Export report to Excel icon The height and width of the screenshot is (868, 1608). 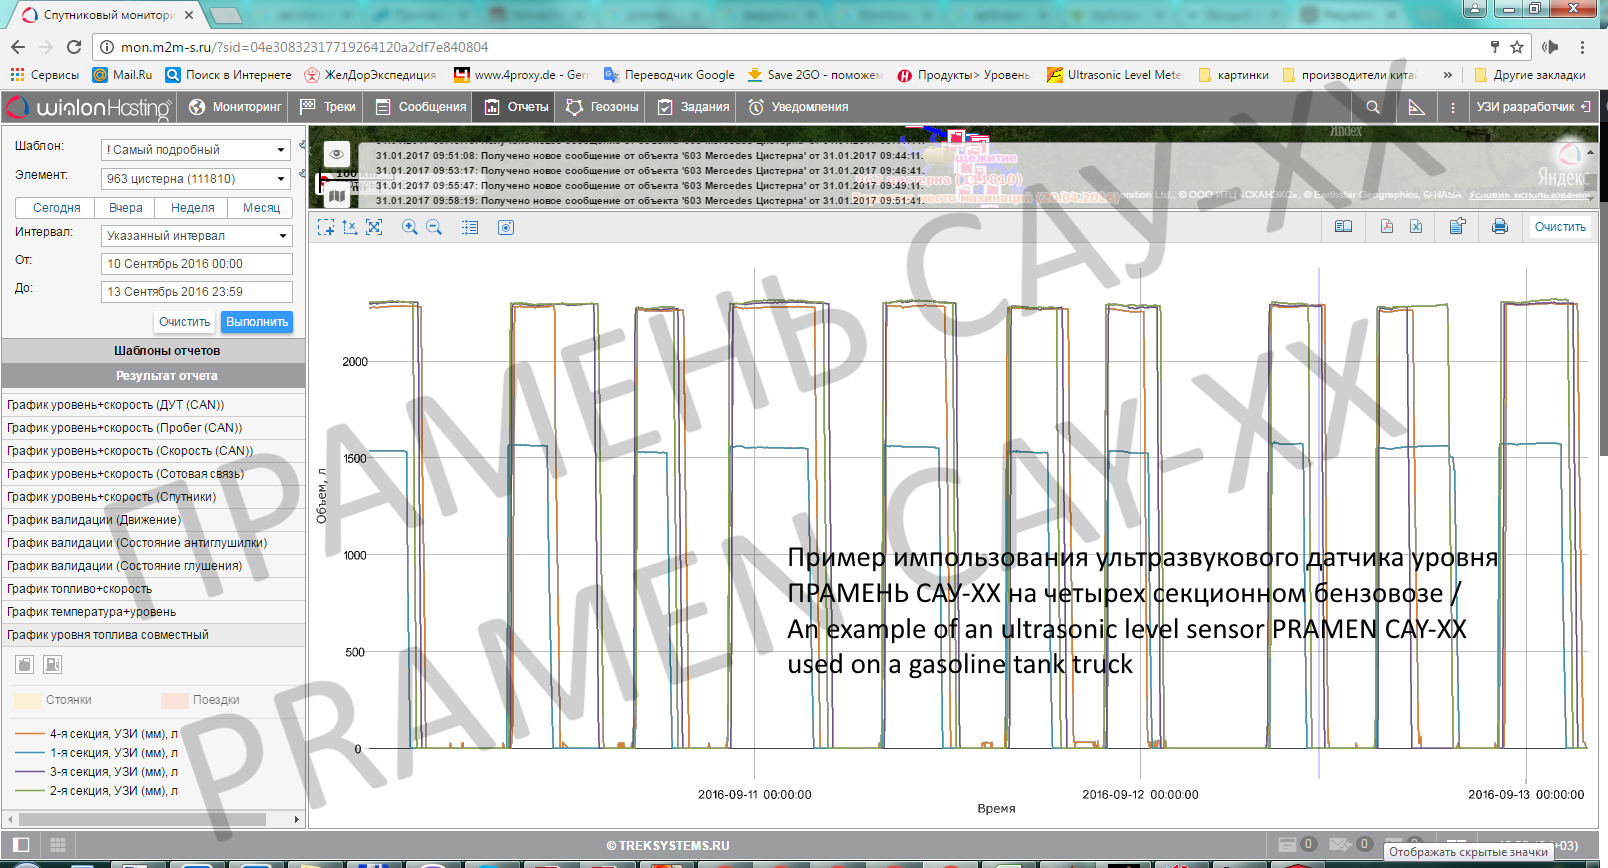(1416, 227)
